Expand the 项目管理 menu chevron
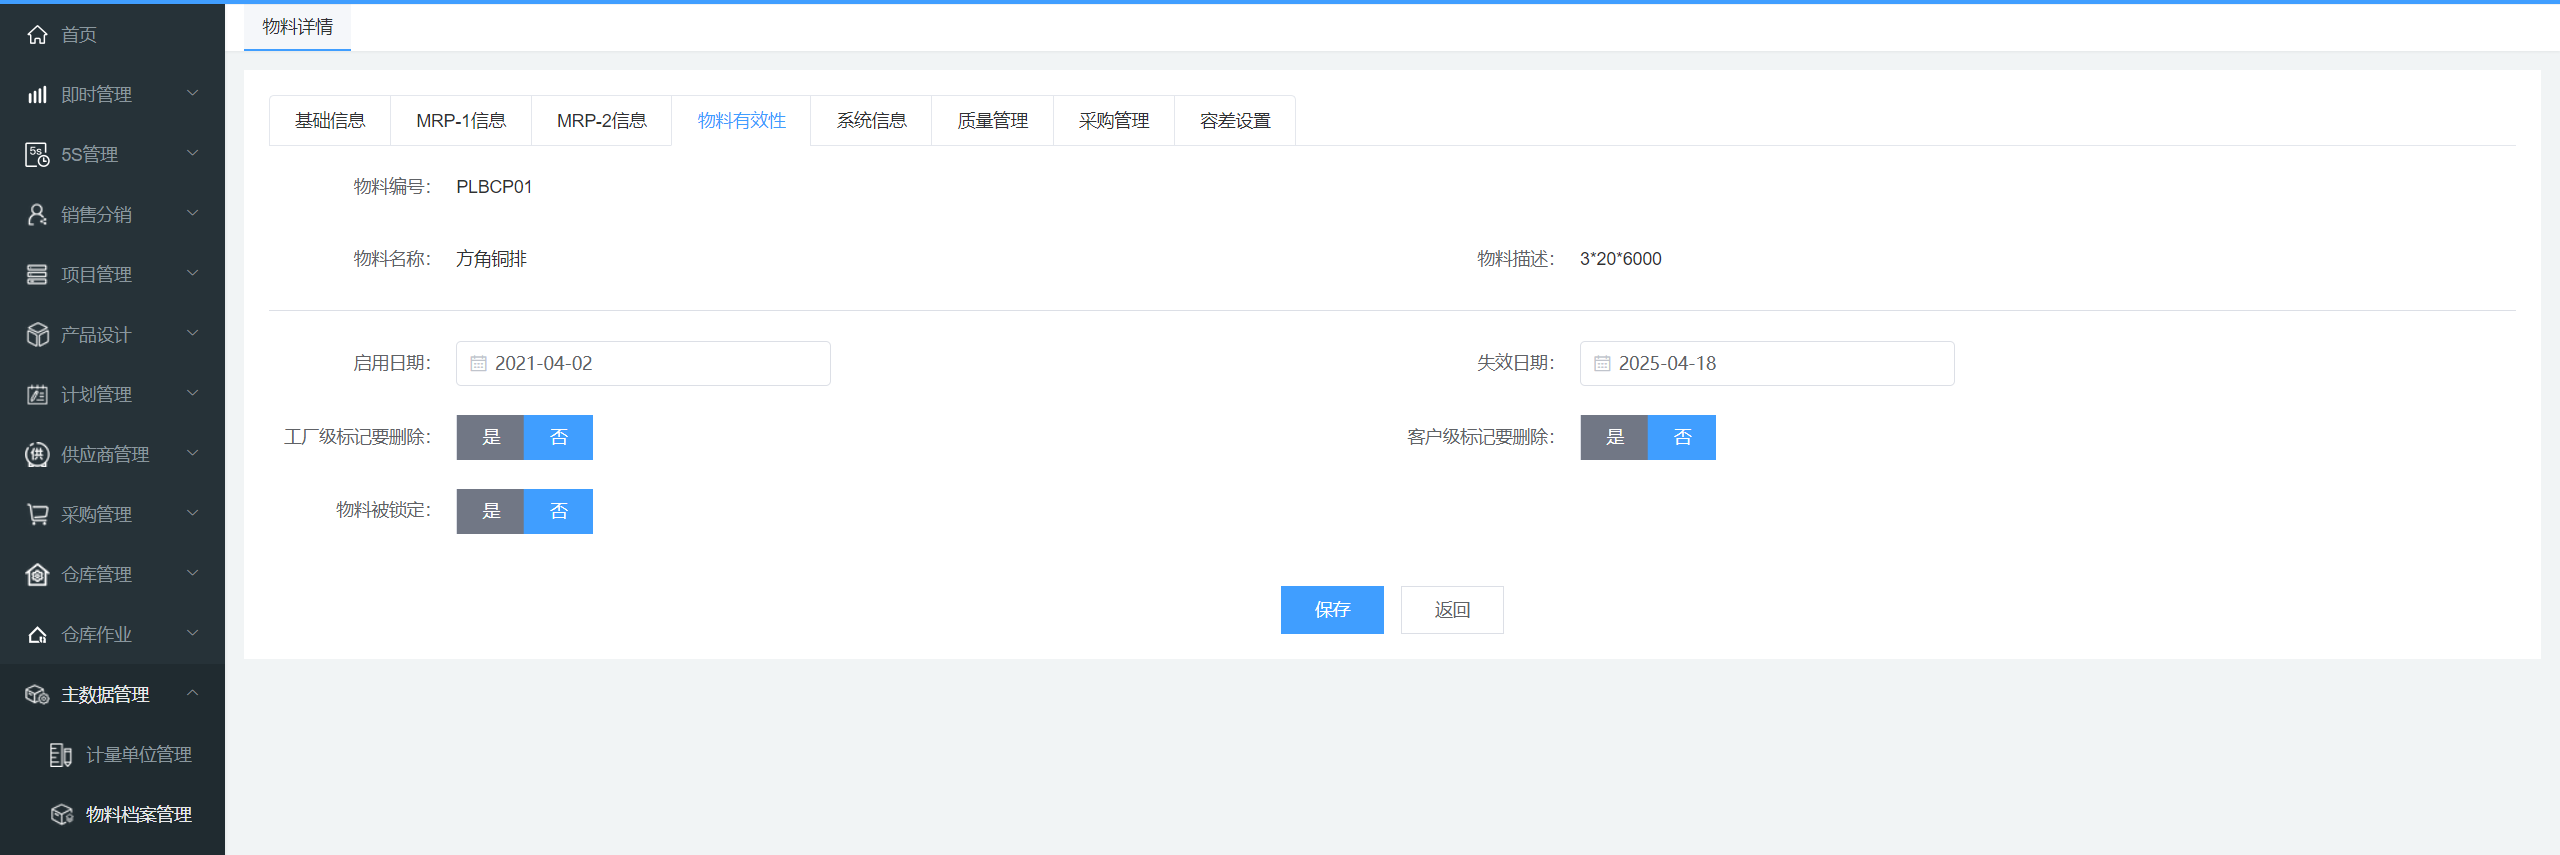2560x855 pixels. (x=193, y=274)
